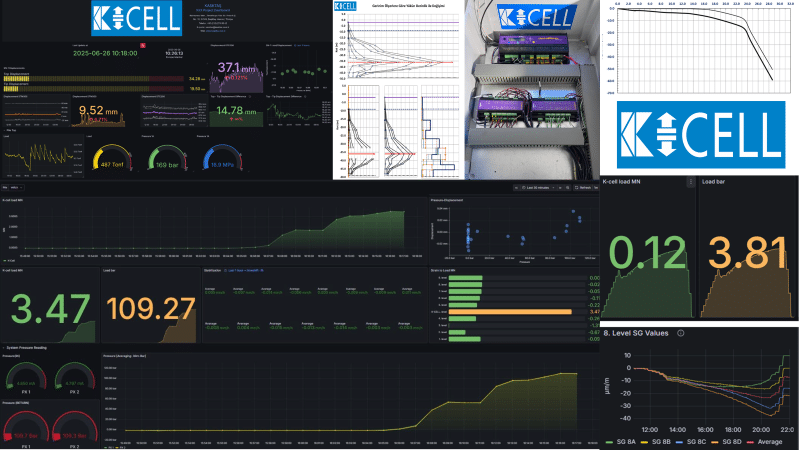Viewport: 800px width, 450px height.
Task: Toggle the K-Cell legend entry under the load chart
Action: click(9, 261)
